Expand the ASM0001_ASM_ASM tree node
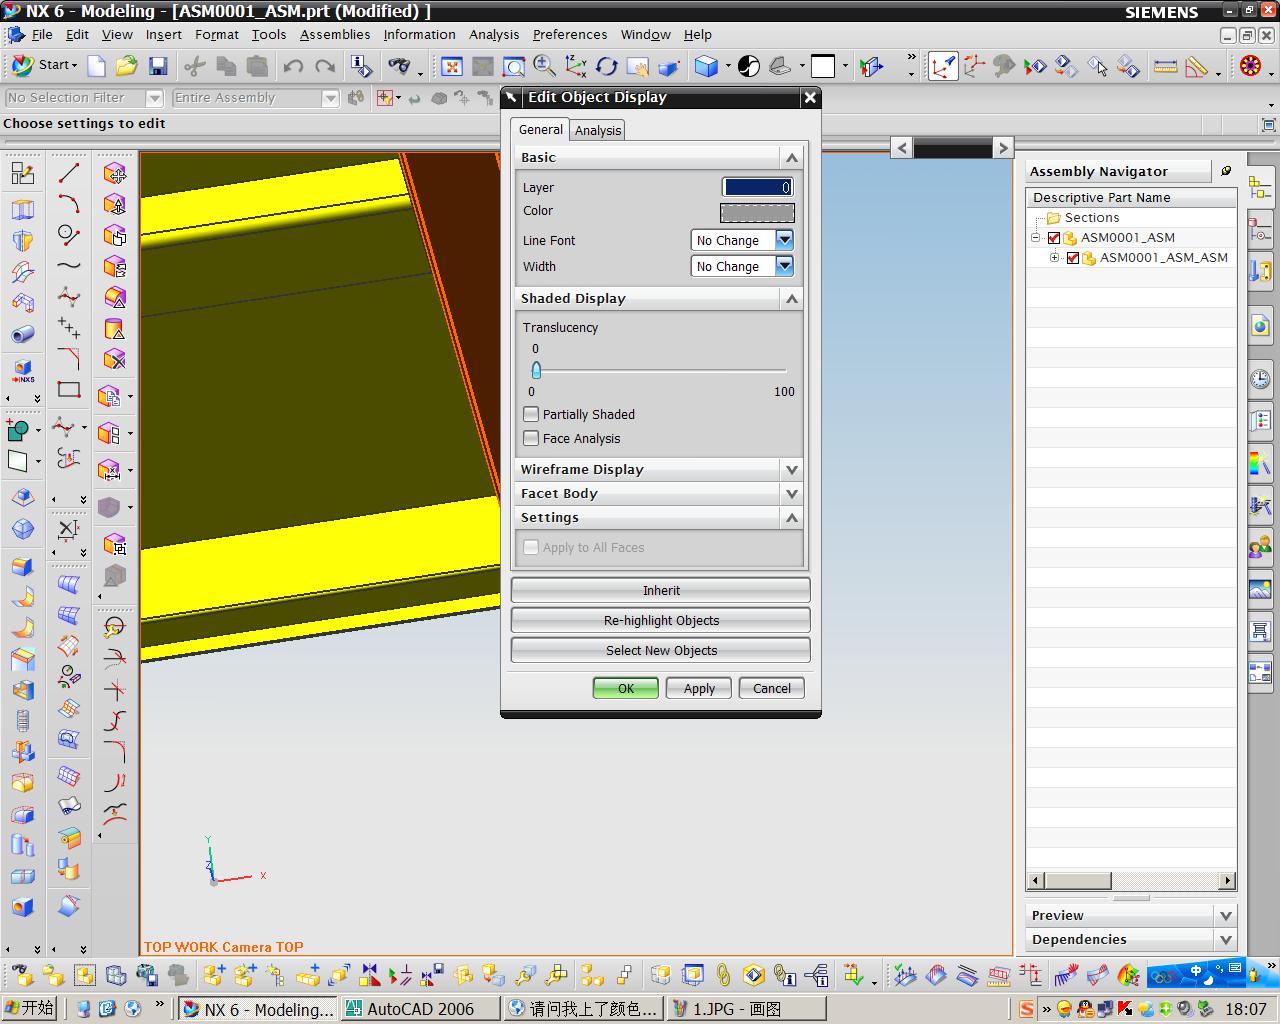Viewport: 1280px width, 1024px height. 1055,258
